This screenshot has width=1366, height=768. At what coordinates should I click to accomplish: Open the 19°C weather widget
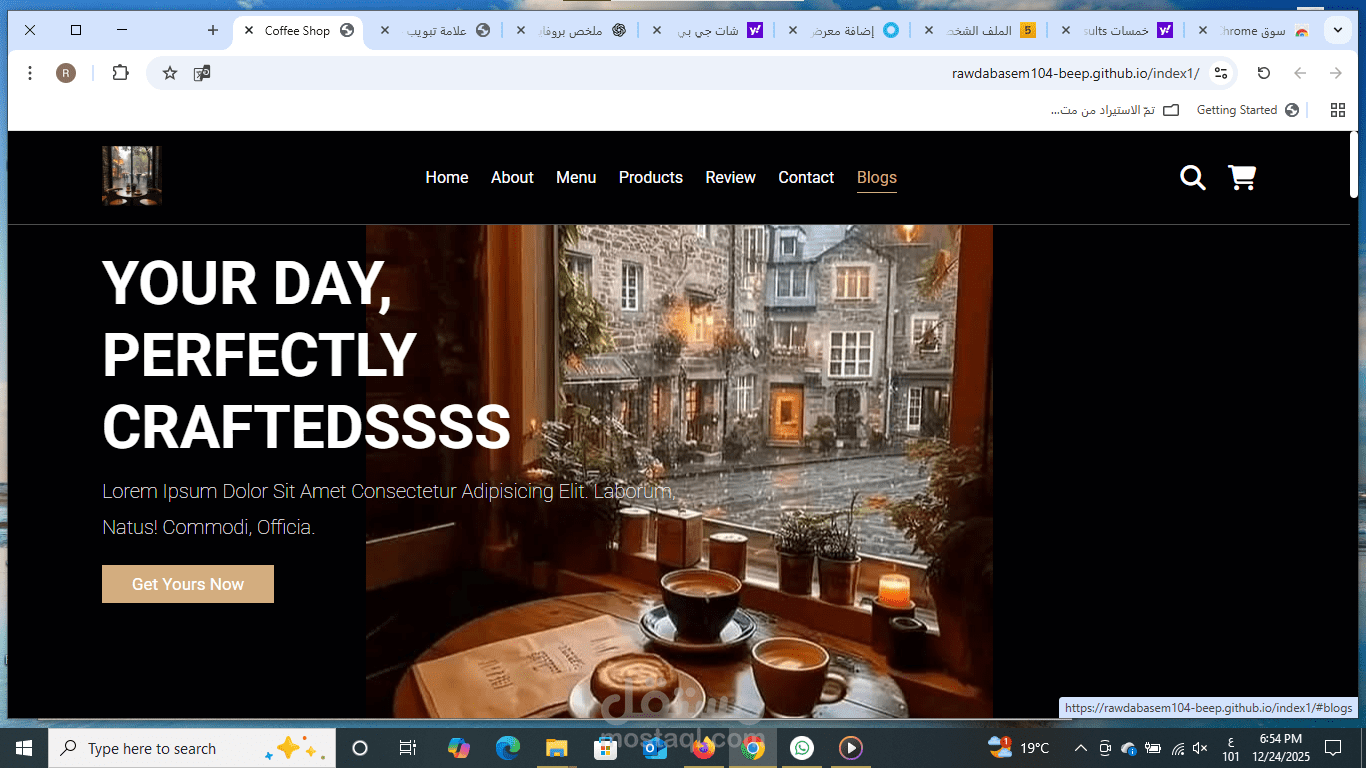1018,748
